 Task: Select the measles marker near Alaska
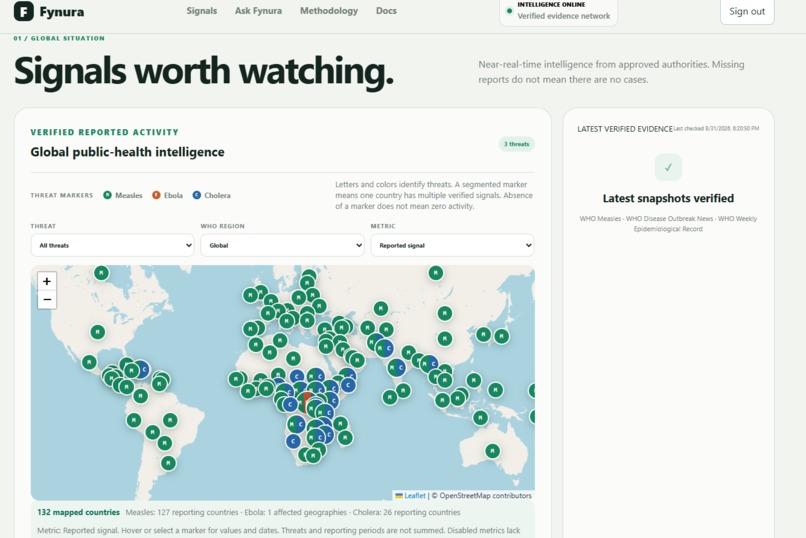click(101, 273)
